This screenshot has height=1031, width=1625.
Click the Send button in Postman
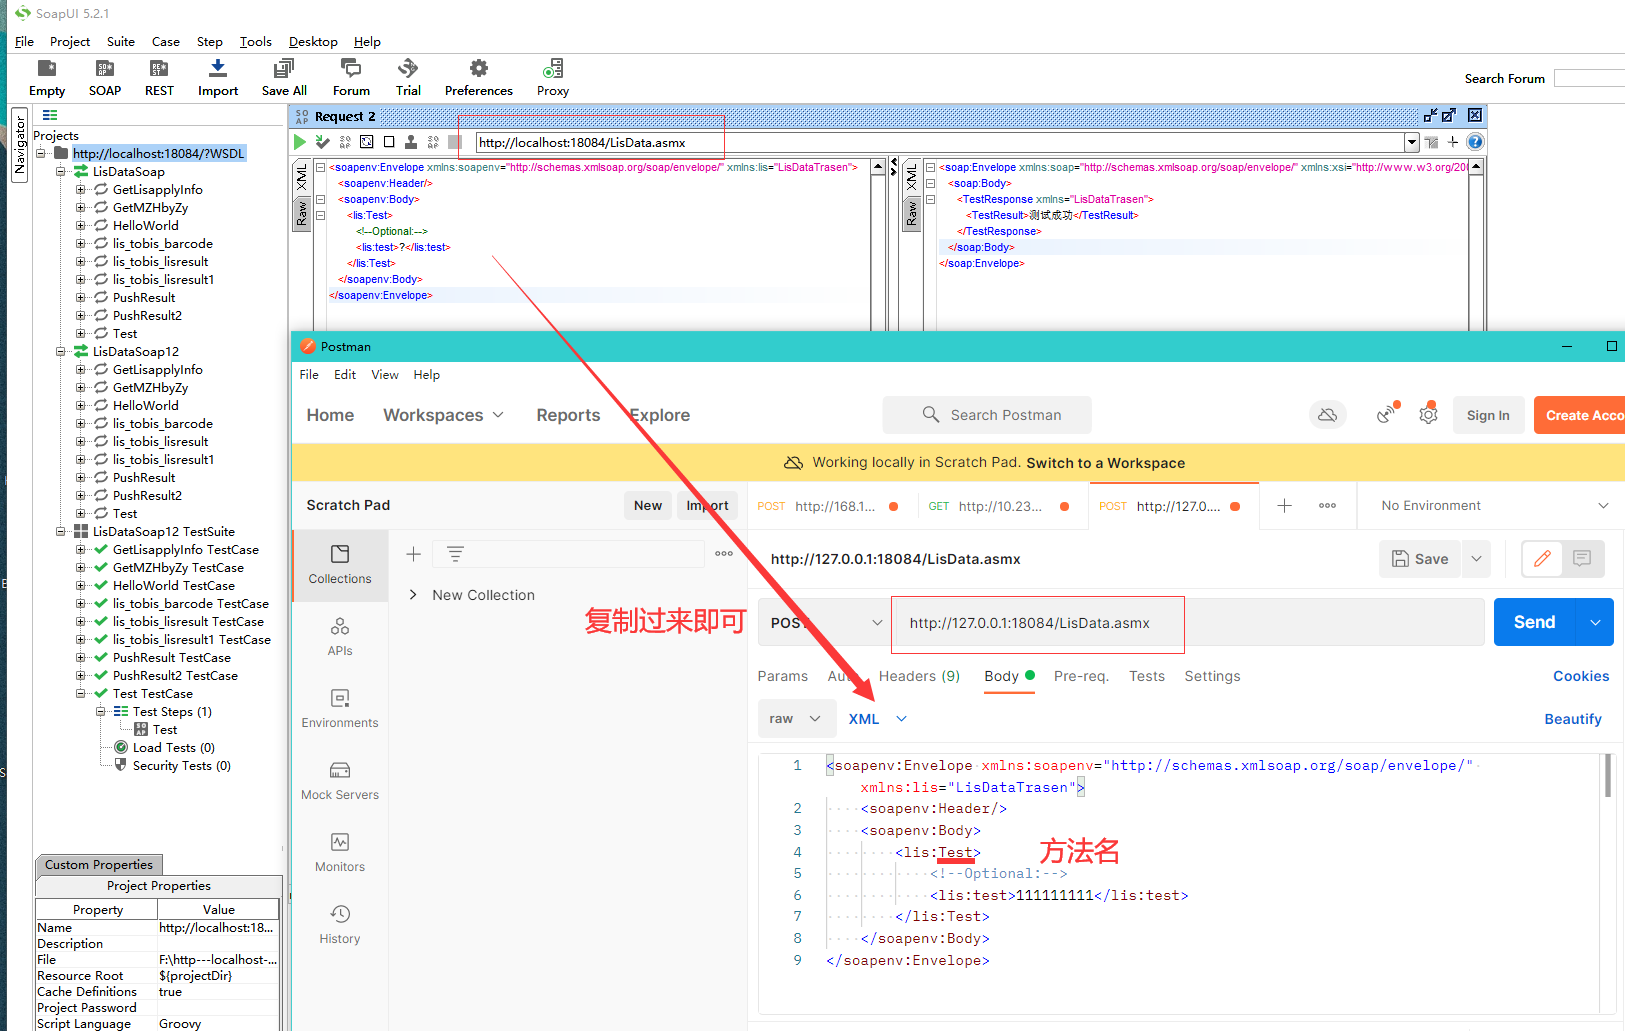coord(1534,622)
